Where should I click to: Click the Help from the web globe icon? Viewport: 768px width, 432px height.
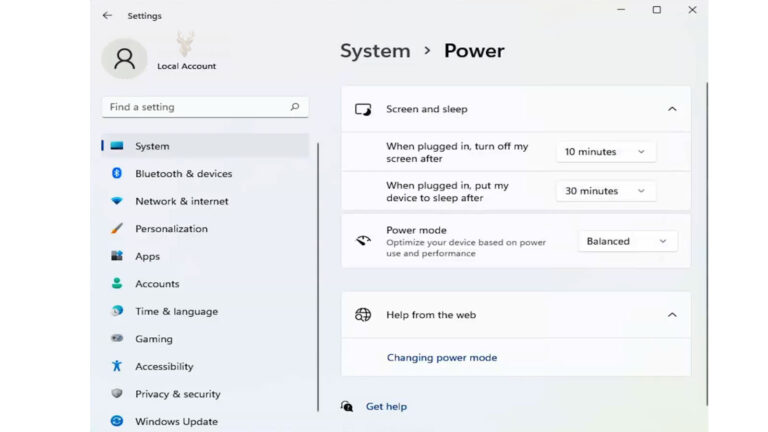coord(363,314)
